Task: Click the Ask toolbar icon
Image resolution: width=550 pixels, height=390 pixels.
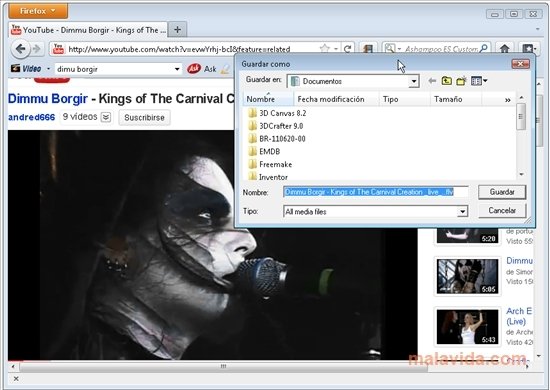Action: pyautogui.click(x=194, y=69)
